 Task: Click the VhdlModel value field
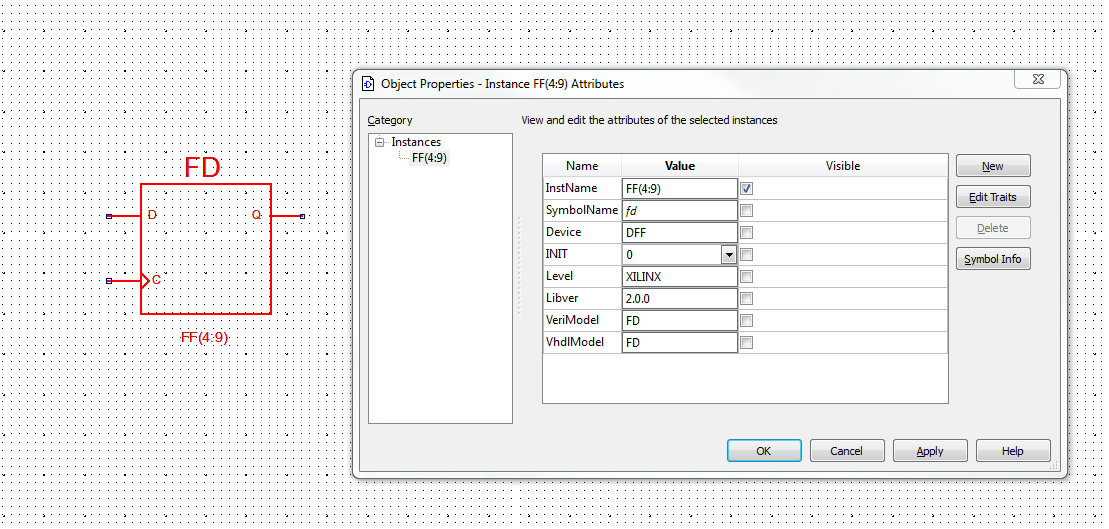click(x=680, y=342)
